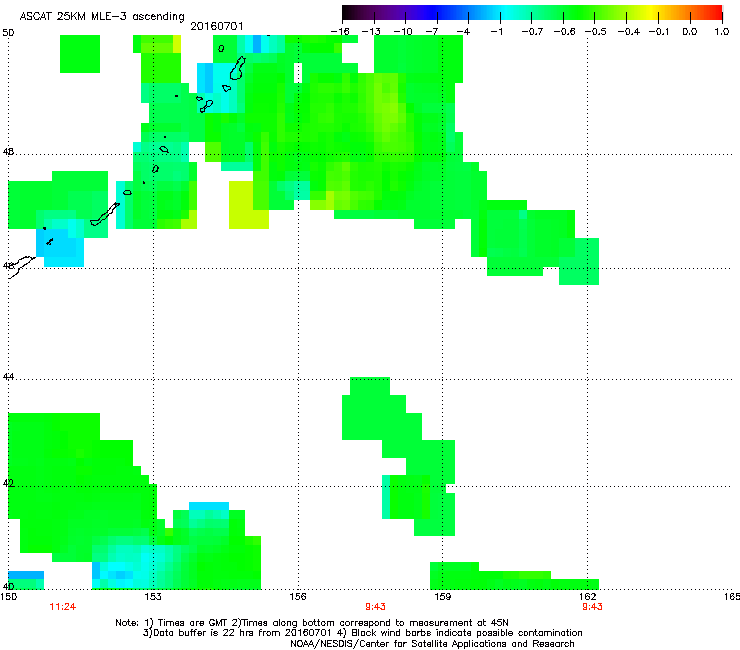The width and height of the screenshot is (740, 650).
Task: Click the date label 20160701
Action: [x=217, y=26]
